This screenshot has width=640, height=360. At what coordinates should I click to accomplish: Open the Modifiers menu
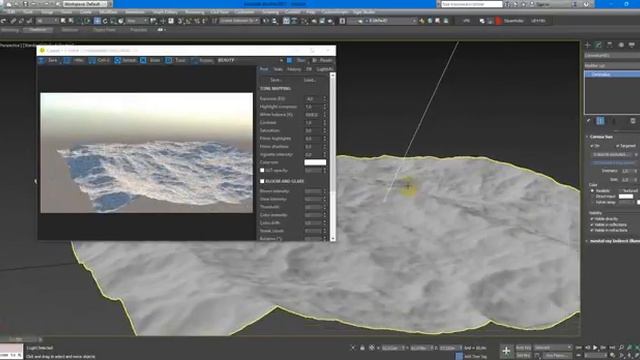108,12
